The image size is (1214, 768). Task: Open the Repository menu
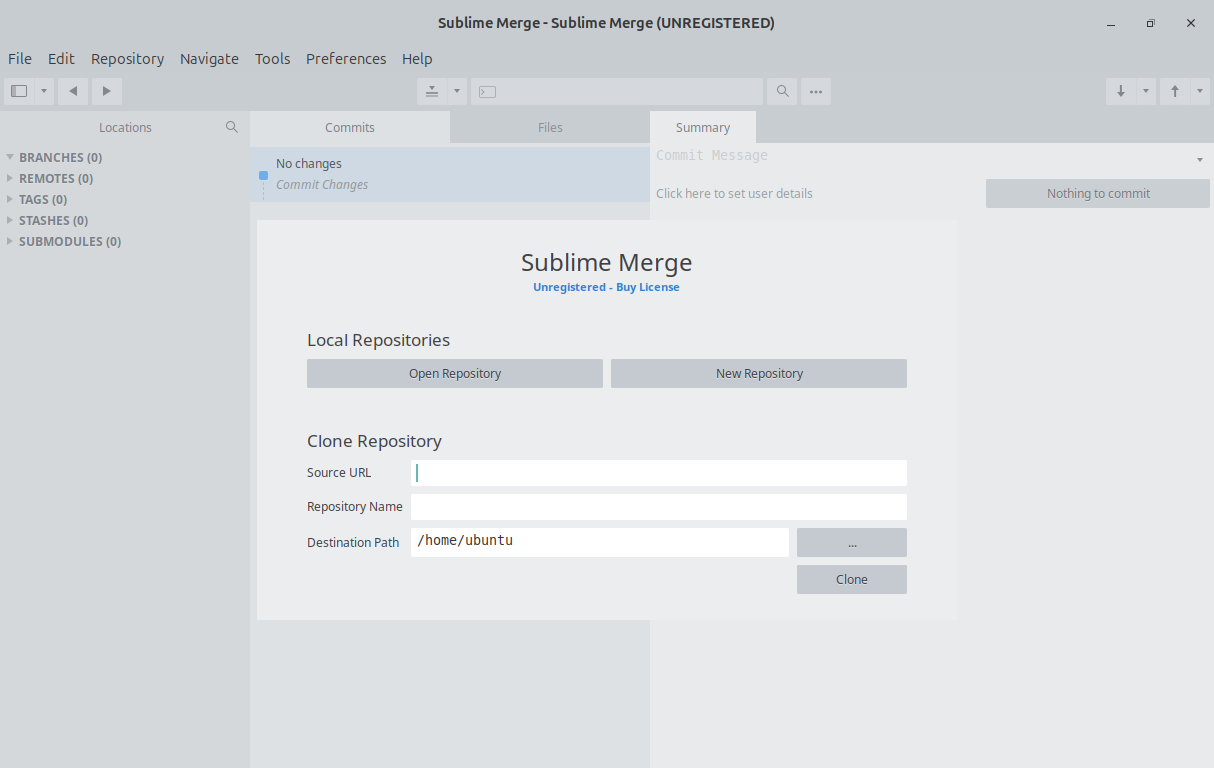coord(127,59)
